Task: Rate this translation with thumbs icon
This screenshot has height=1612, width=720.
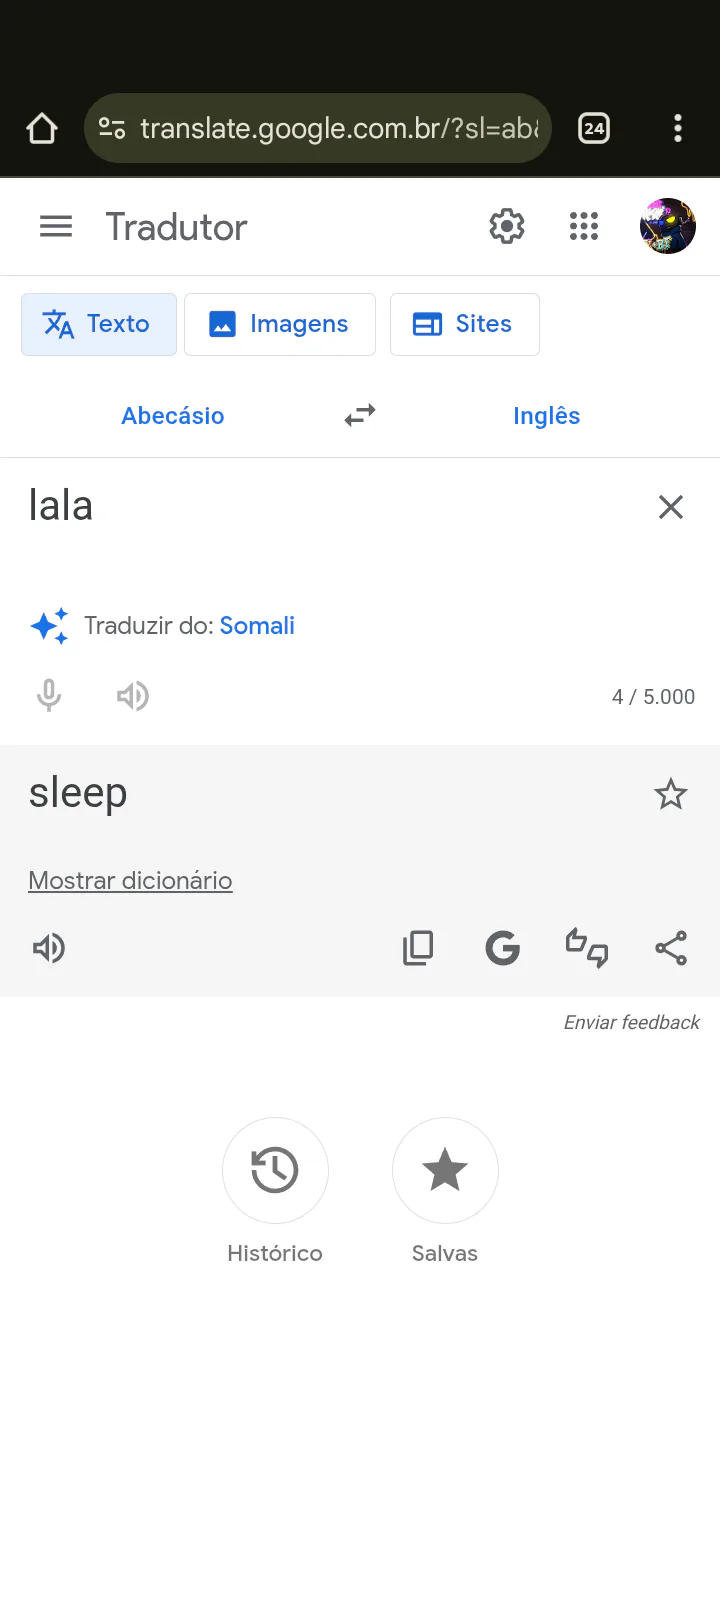Action: (587, 948)
